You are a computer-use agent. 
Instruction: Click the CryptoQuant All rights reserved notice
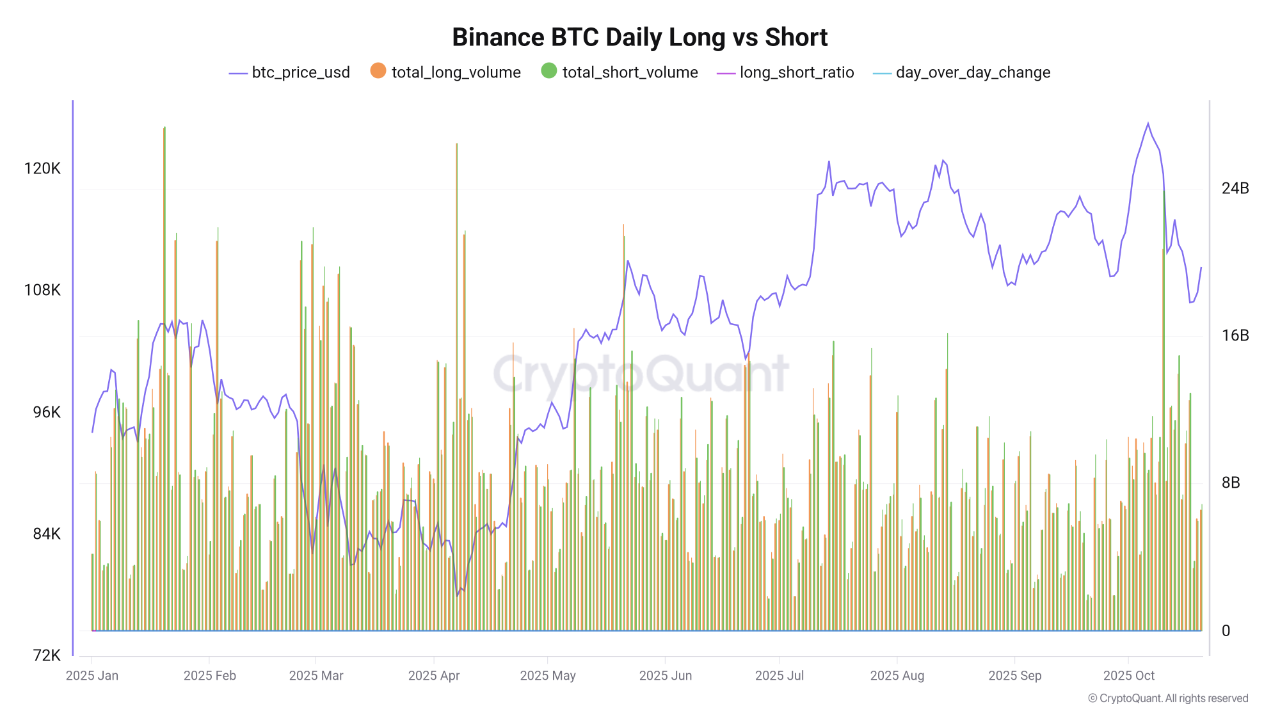click(1168, 698)
